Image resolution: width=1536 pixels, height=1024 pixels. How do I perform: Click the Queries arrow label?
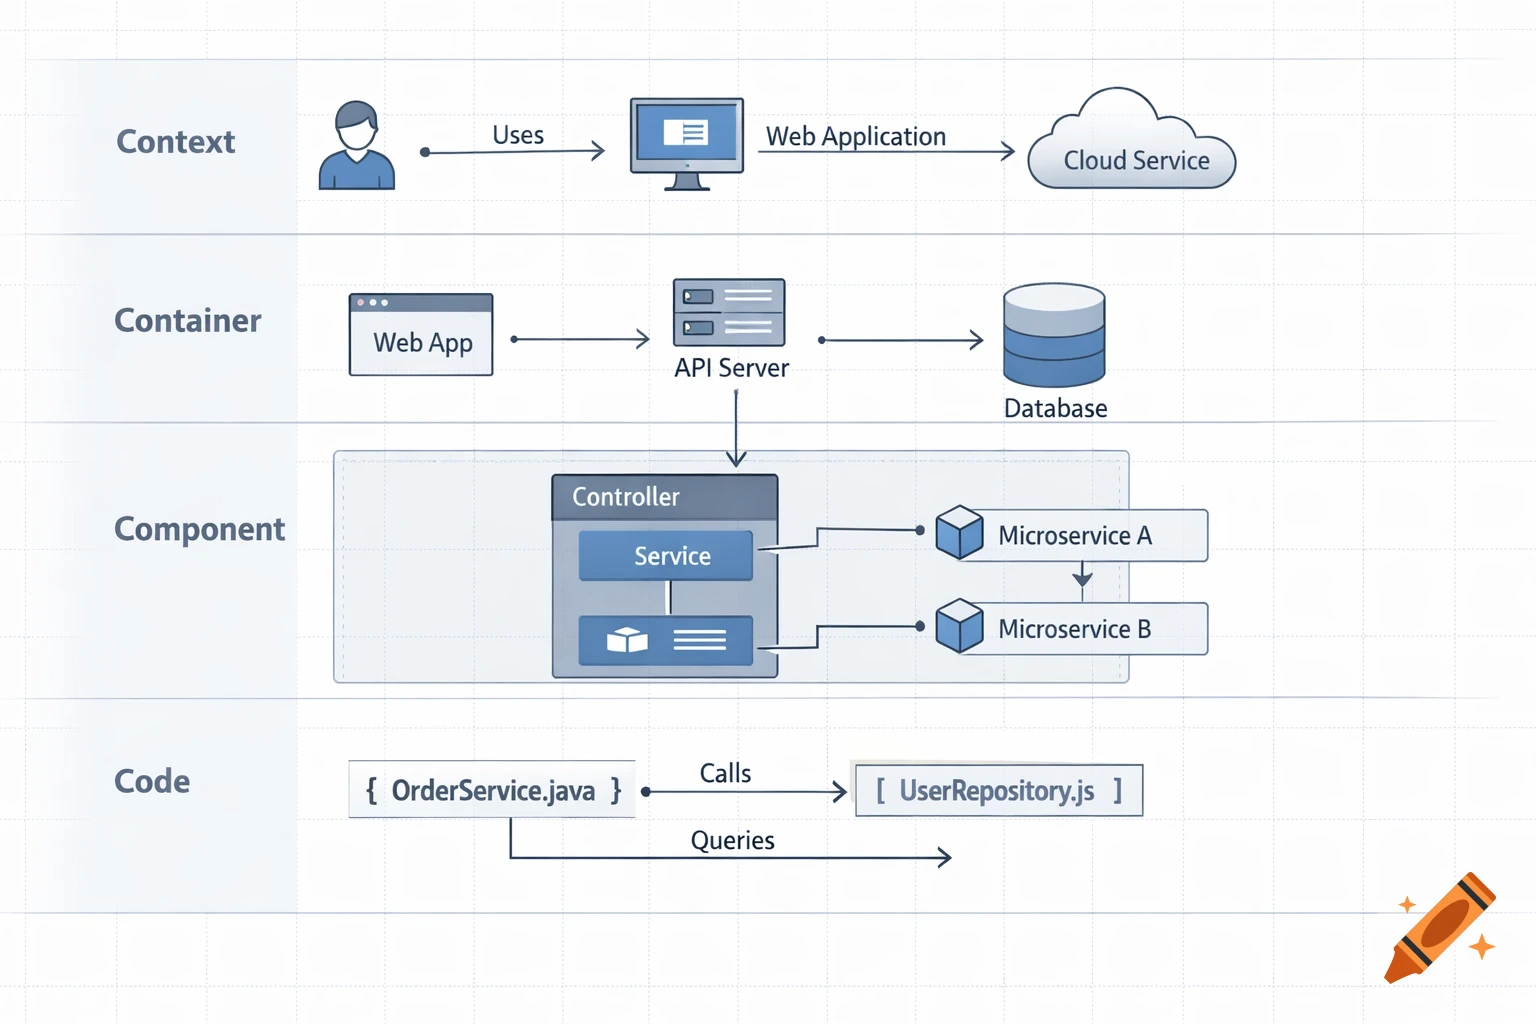point(733,840)
